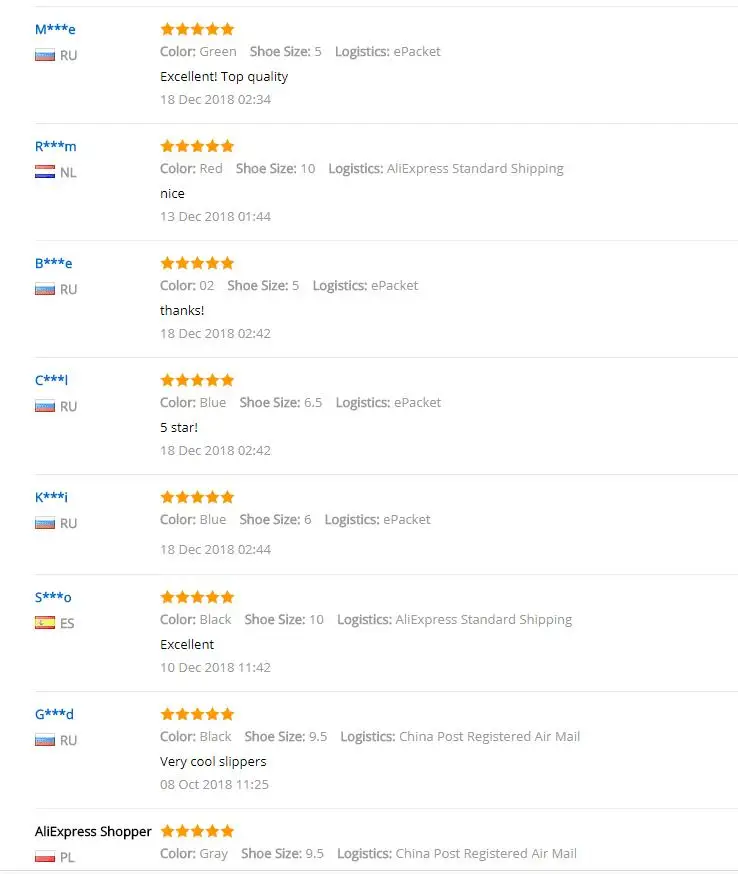Click the Polish flag under AliExpress Shopper

pyautogui.click(x=44, y=858)
